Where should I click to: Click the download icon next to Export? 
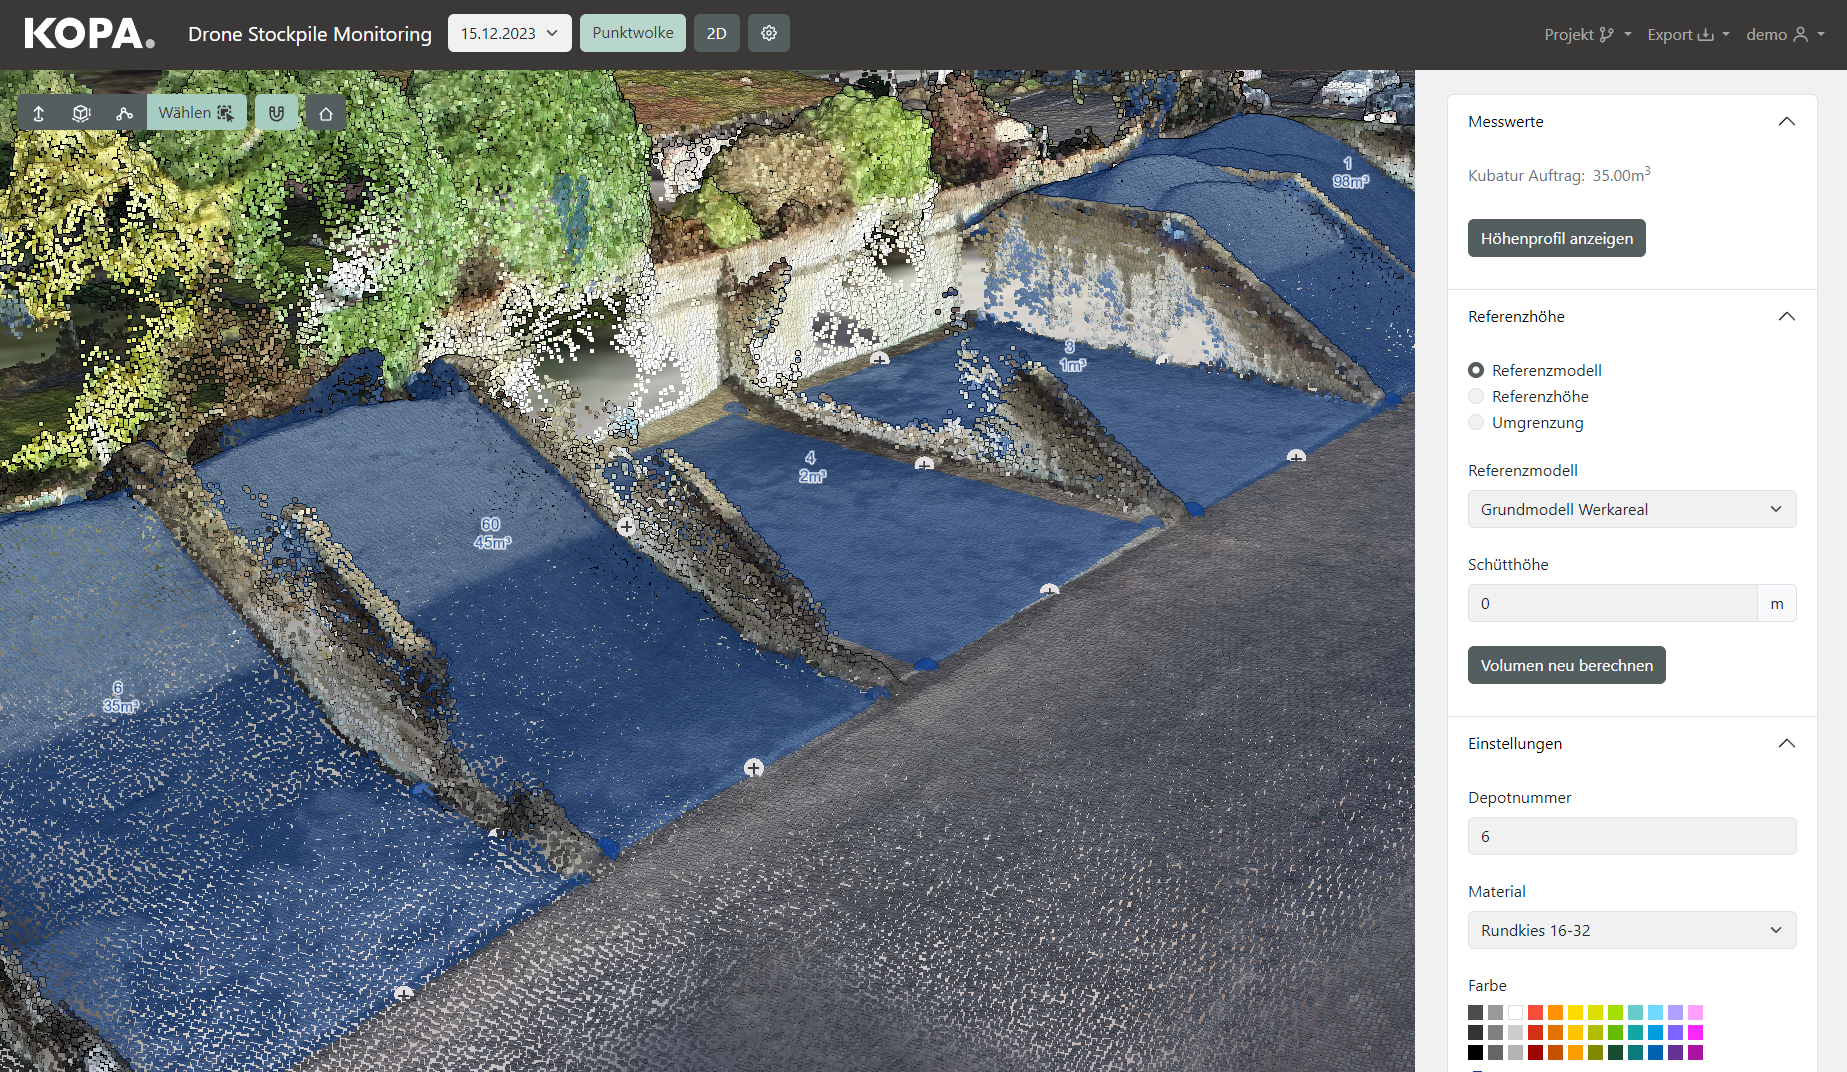(1706, 35)
